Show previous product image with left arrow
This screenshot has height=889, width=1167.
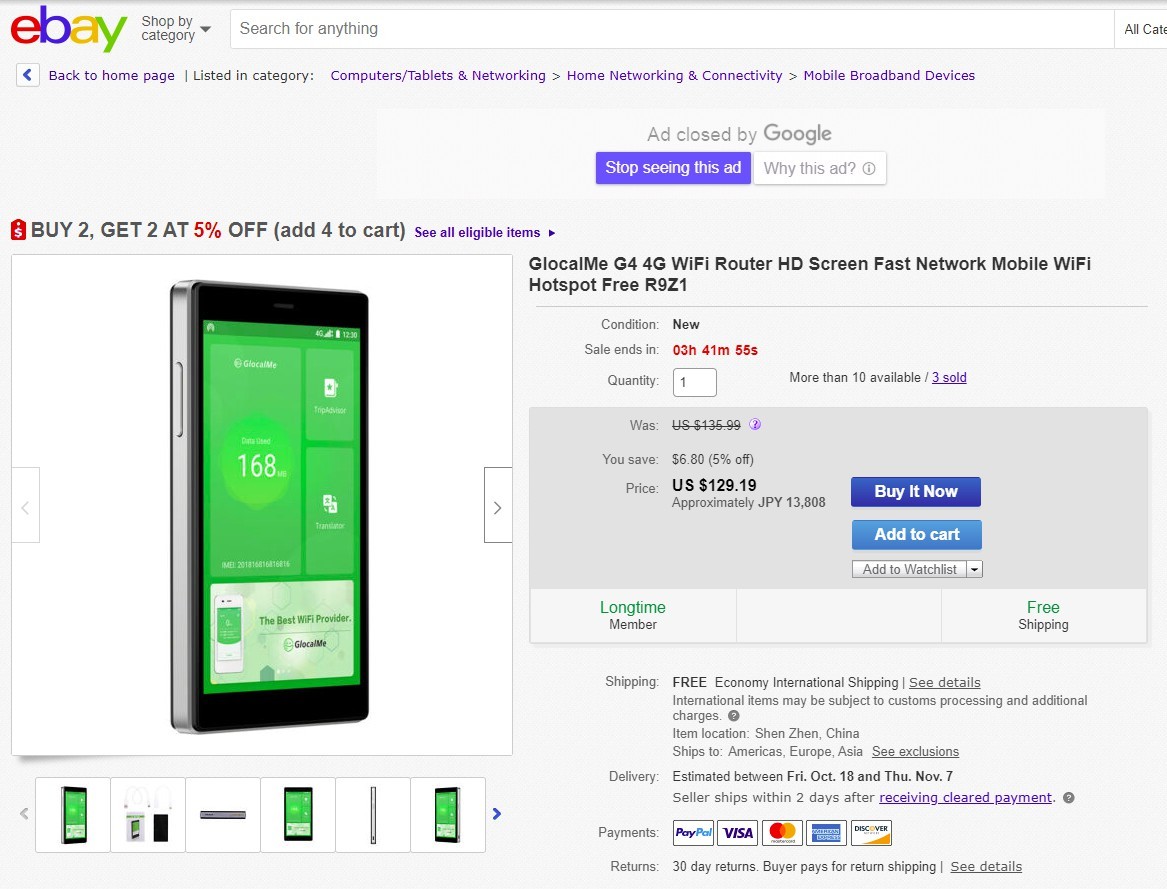click(x=25, y=506)
